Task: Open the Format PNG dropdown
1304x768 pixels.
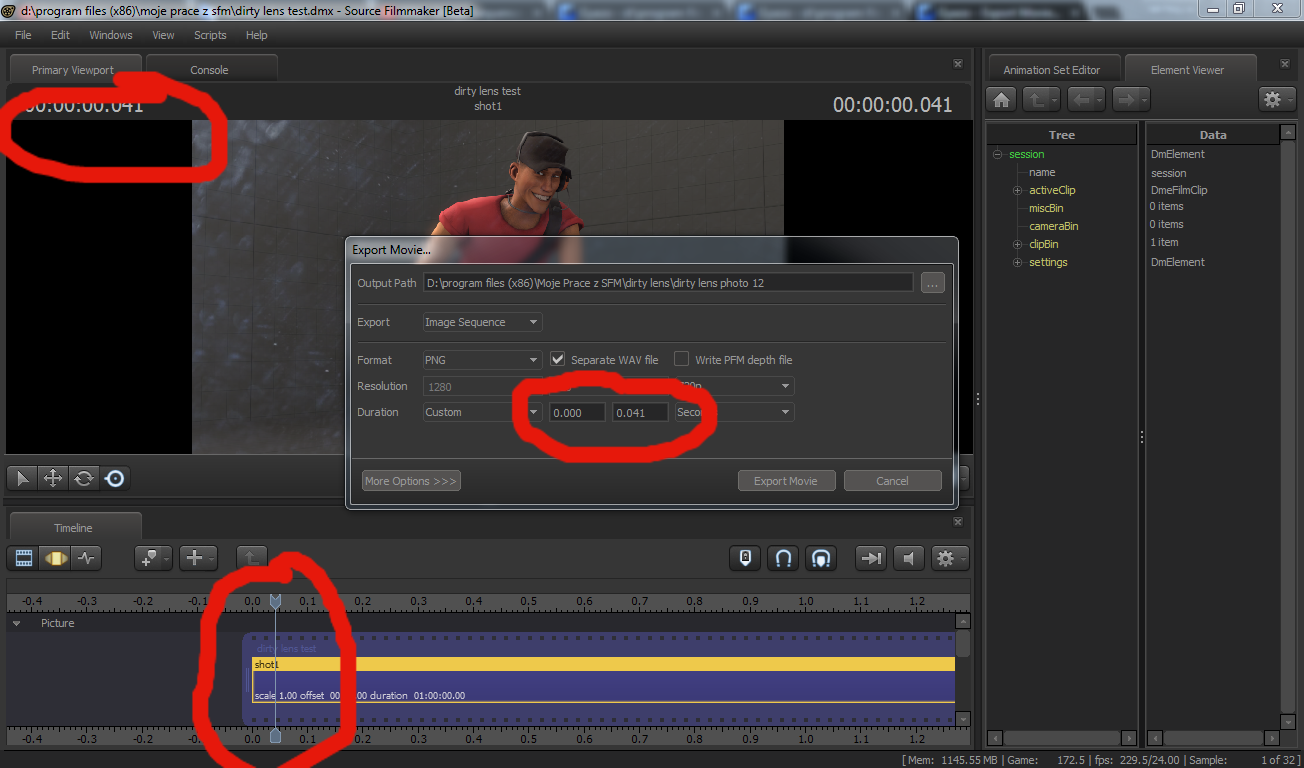Action: click(x=481, y=360)
